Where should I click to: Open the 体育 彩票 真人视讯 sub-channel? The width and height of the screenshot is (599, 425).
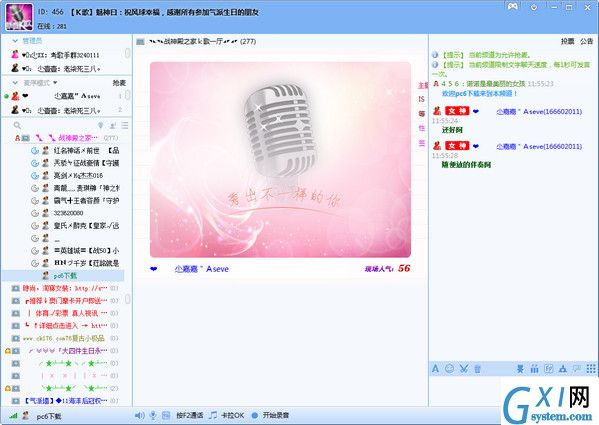point(67,313)
